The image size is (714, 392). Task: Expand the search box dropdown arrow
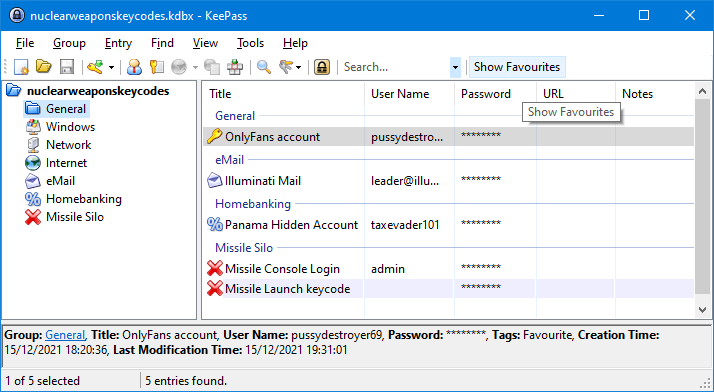pyautogui.click(x=455, y=67)
